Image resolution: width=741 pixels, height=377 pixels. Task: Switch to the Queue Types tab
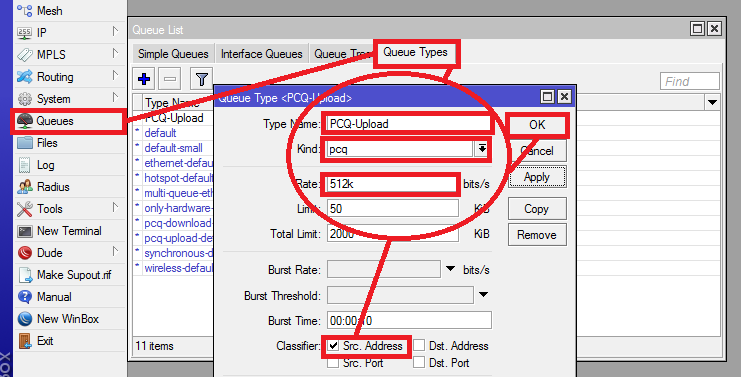[415, 52]
